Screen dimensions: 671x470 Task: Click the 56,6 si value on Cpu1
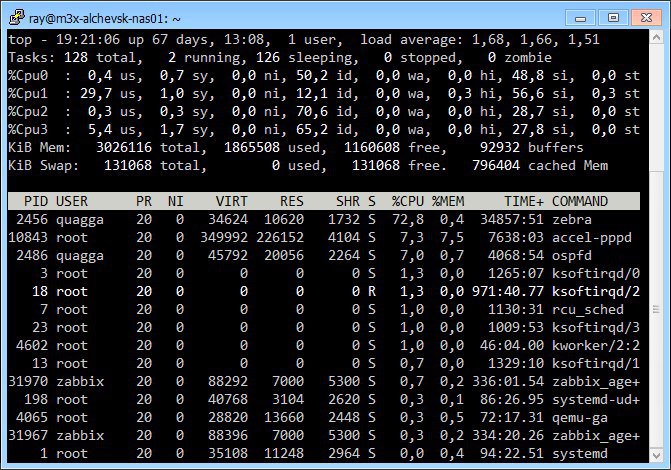[x=528, y=93]
